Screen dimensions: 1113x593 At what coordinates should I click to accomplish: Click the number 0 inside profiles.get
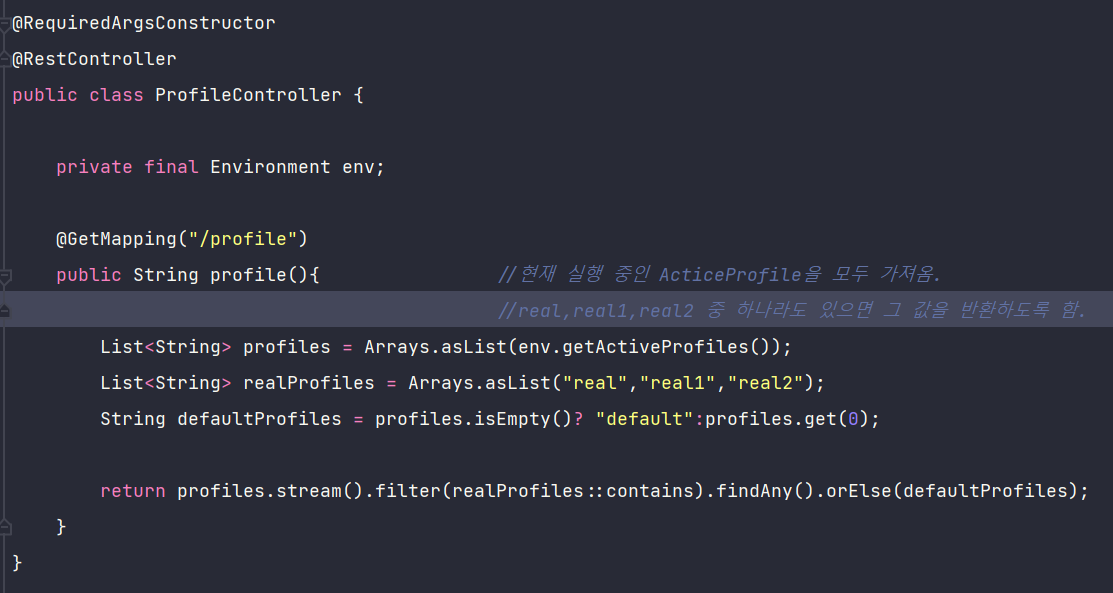point(854,419)
